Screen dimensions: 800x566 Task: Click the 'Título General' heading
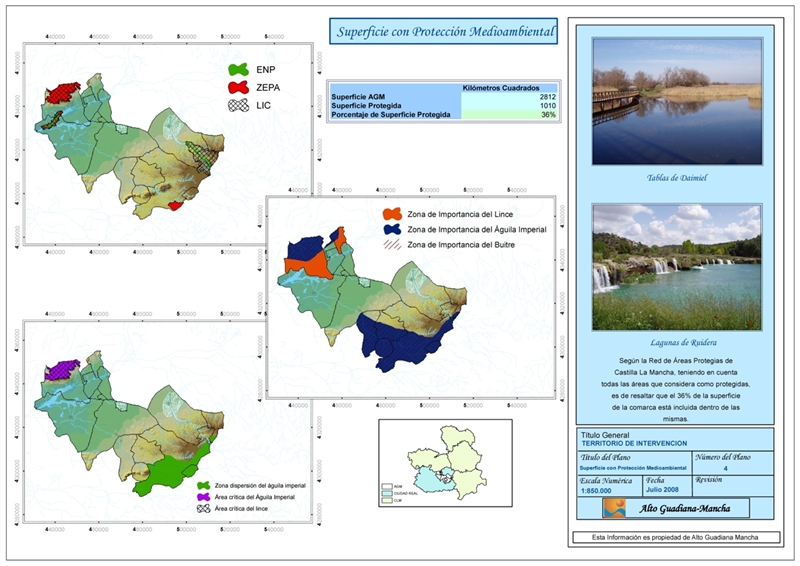click(605, 435)
